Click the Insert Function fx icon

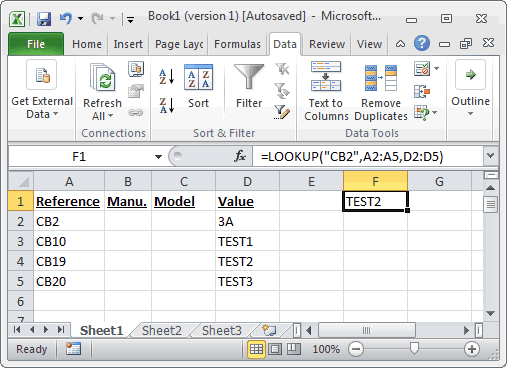pyautogui.click(x=240, y=156)
